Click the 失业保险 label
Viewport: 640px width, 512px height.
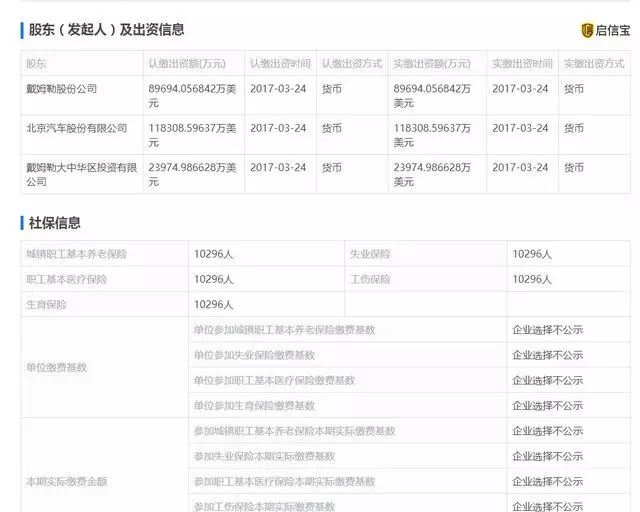point(370,254)
